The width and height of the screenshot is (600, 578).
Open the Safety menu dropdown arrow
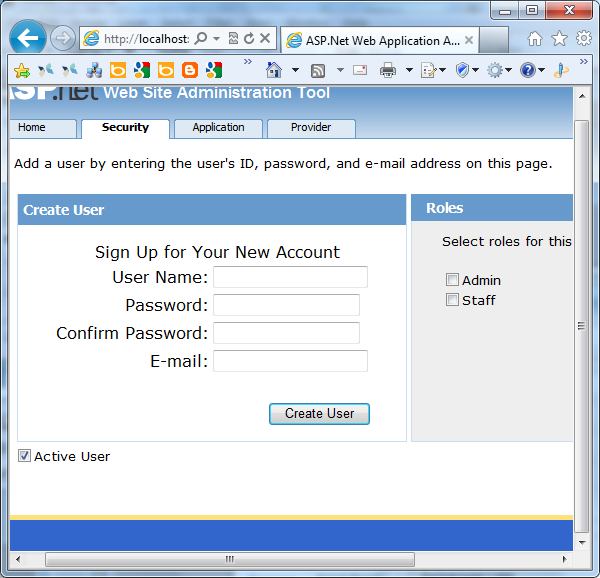point(475,70)
